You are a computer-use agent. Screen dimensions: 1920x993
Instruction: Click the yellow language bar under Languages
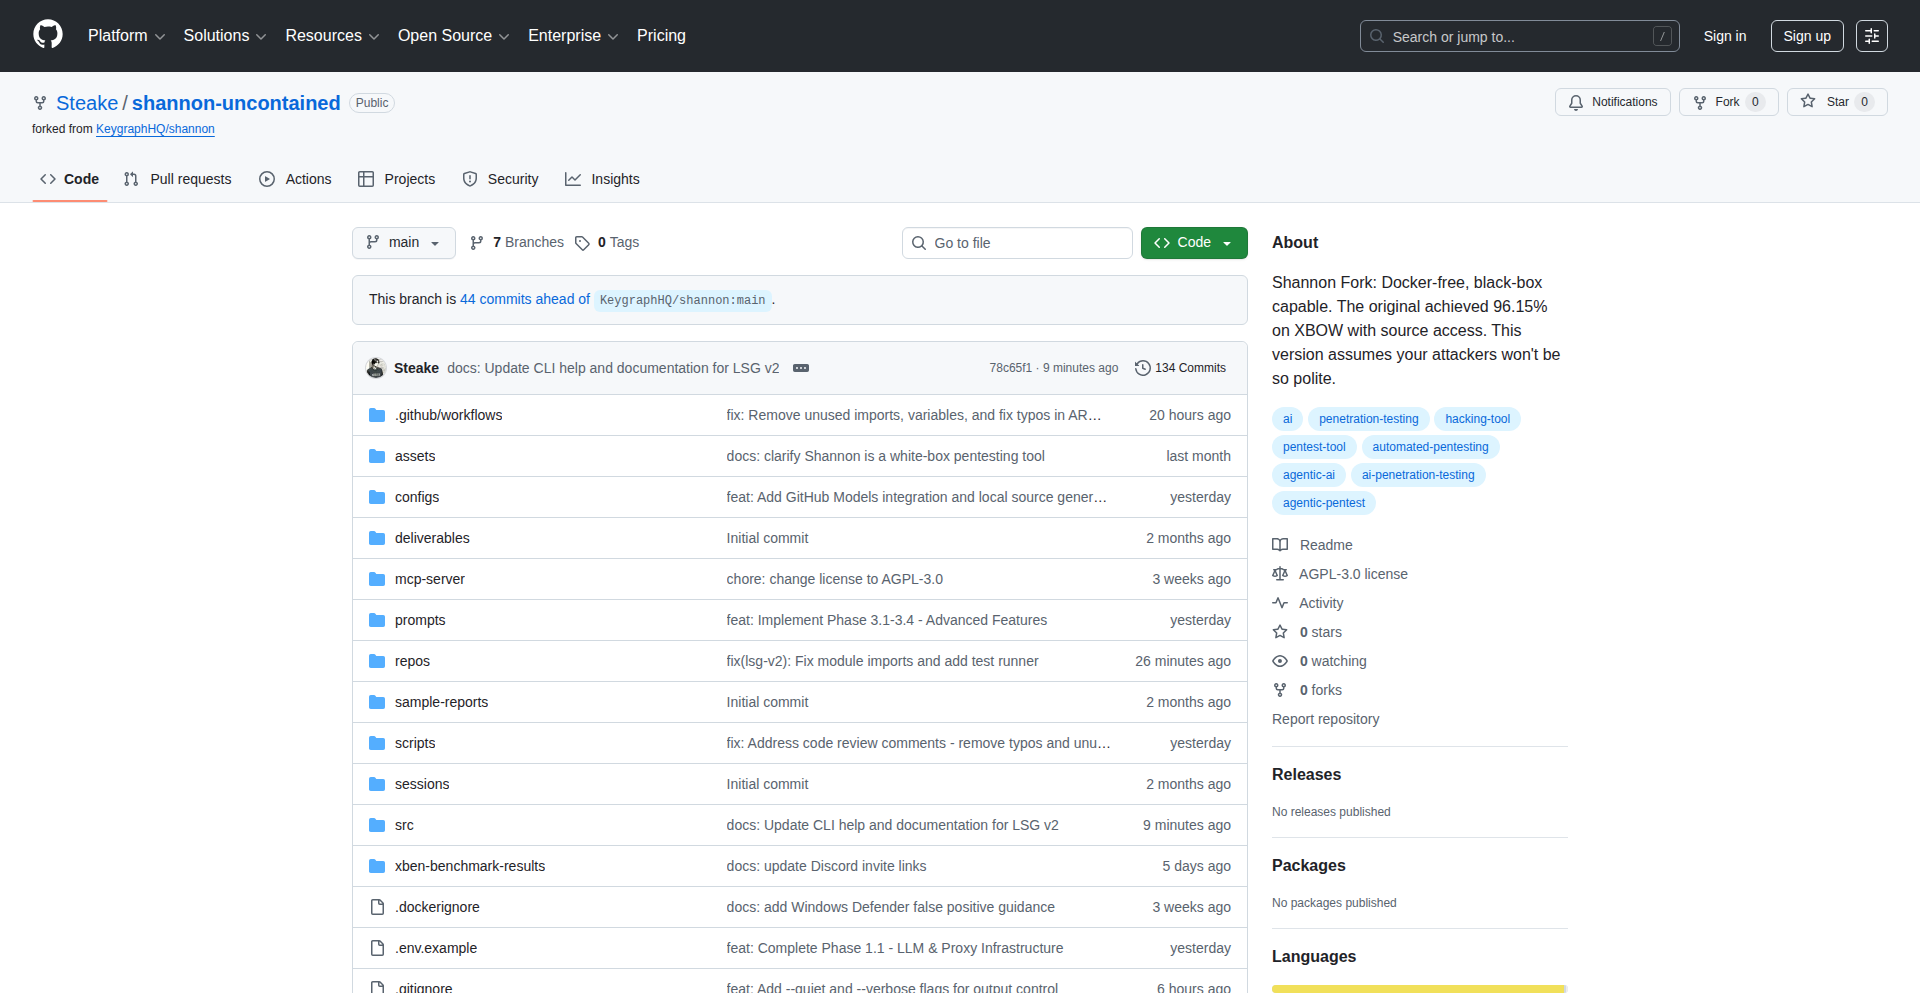[1418, 988]
